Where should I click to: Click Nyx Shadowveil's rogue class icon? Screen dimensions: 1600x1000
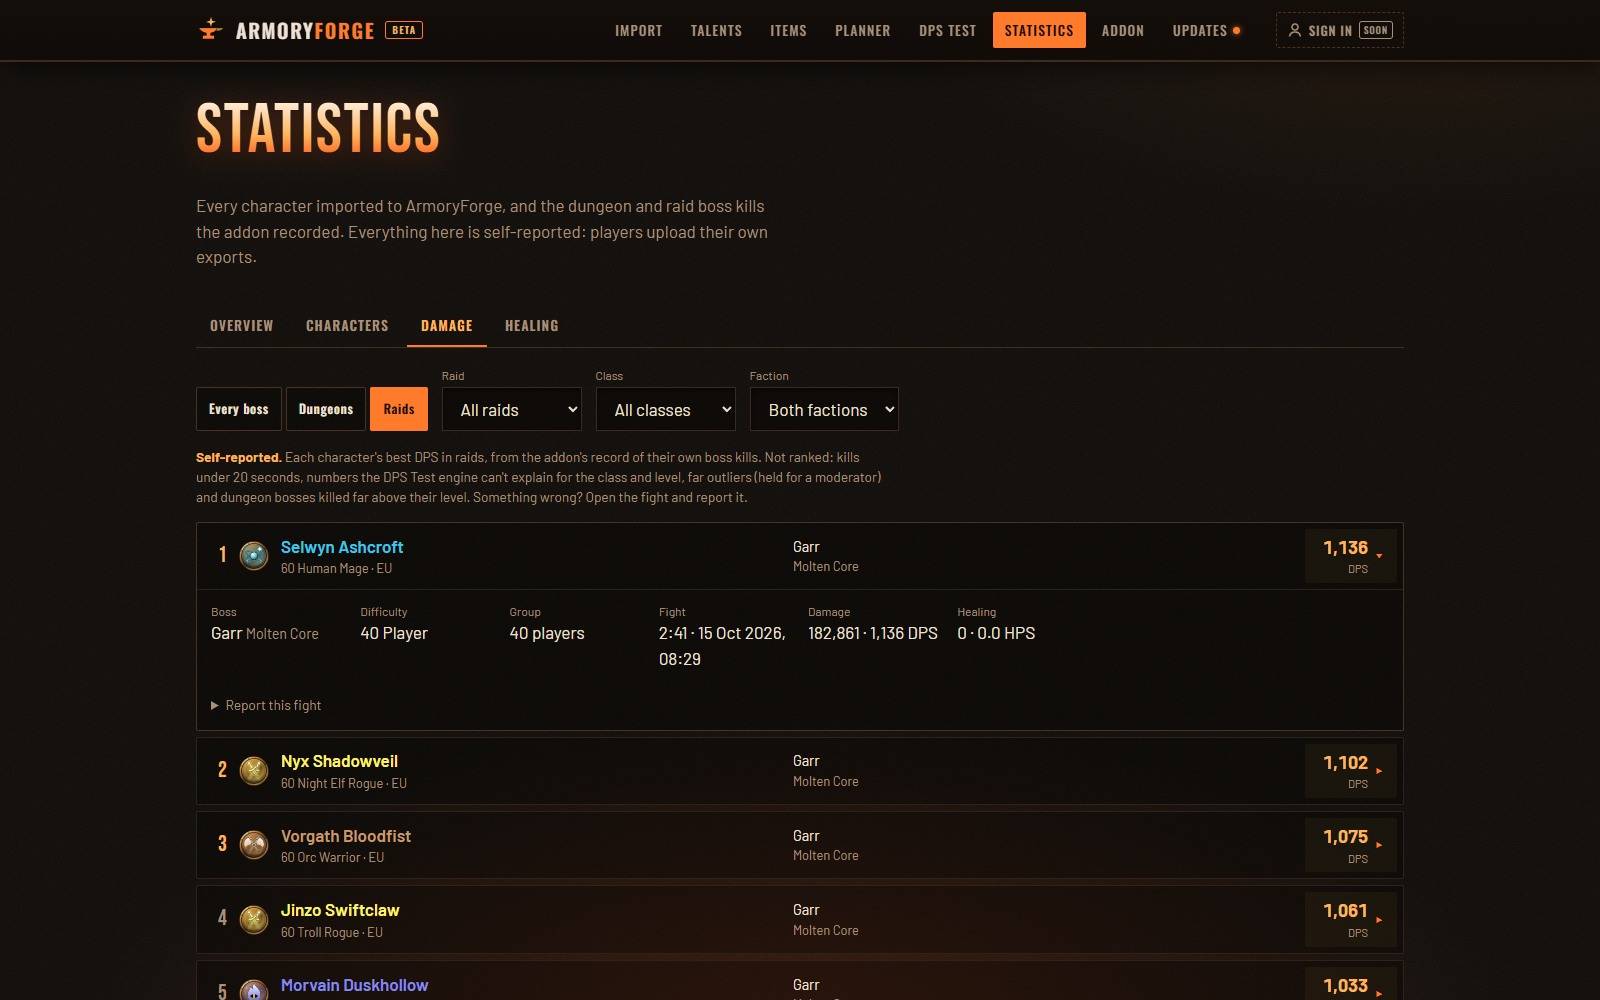[254, 770]
